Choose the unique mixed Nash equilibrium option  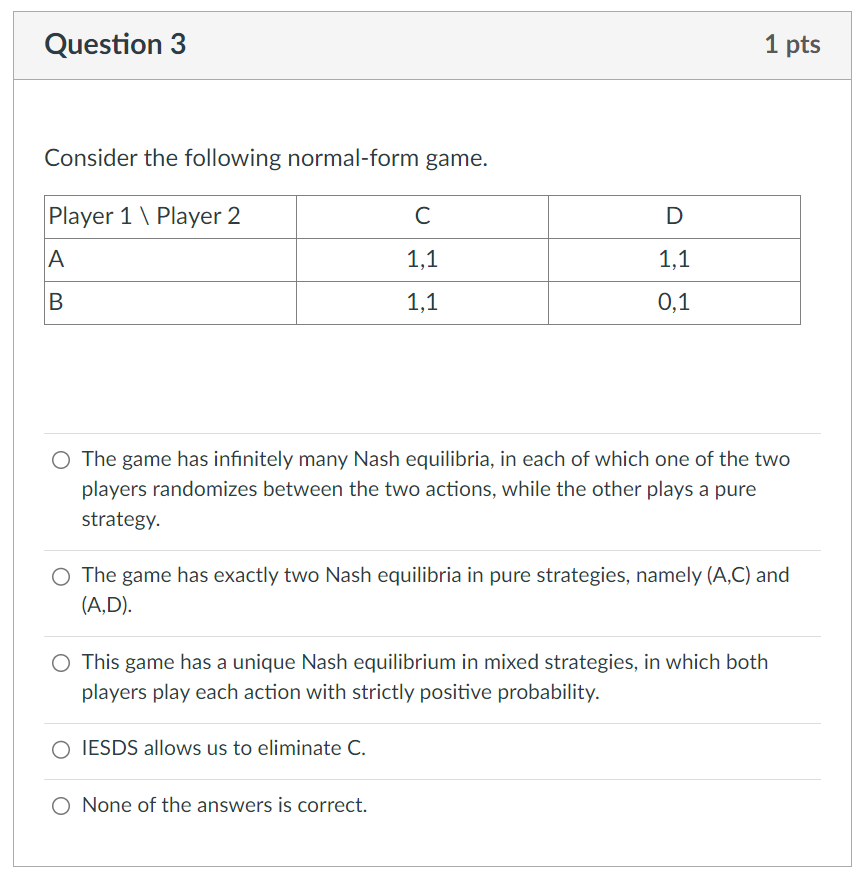click(x=60, y=662)
